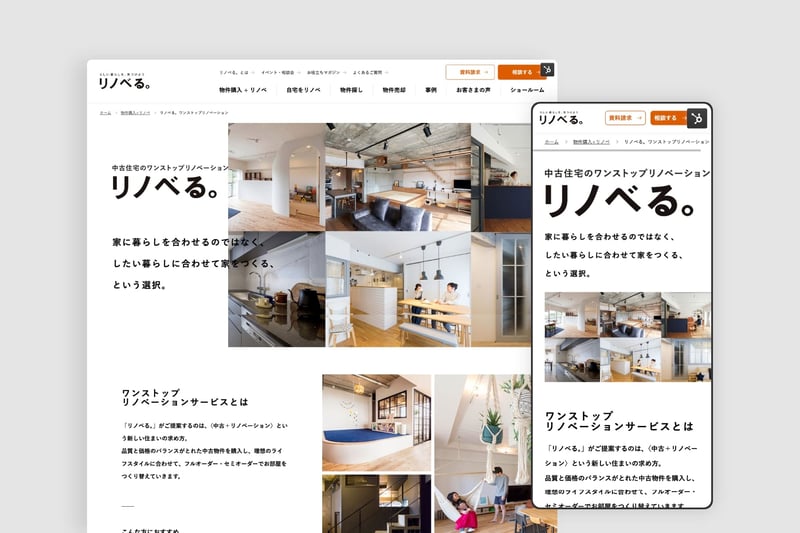This screenshot has width=800, height=533.
Task: Click large リノベる。 hero title on desktop
Action: pyautogui.click(x=165, y=188)
